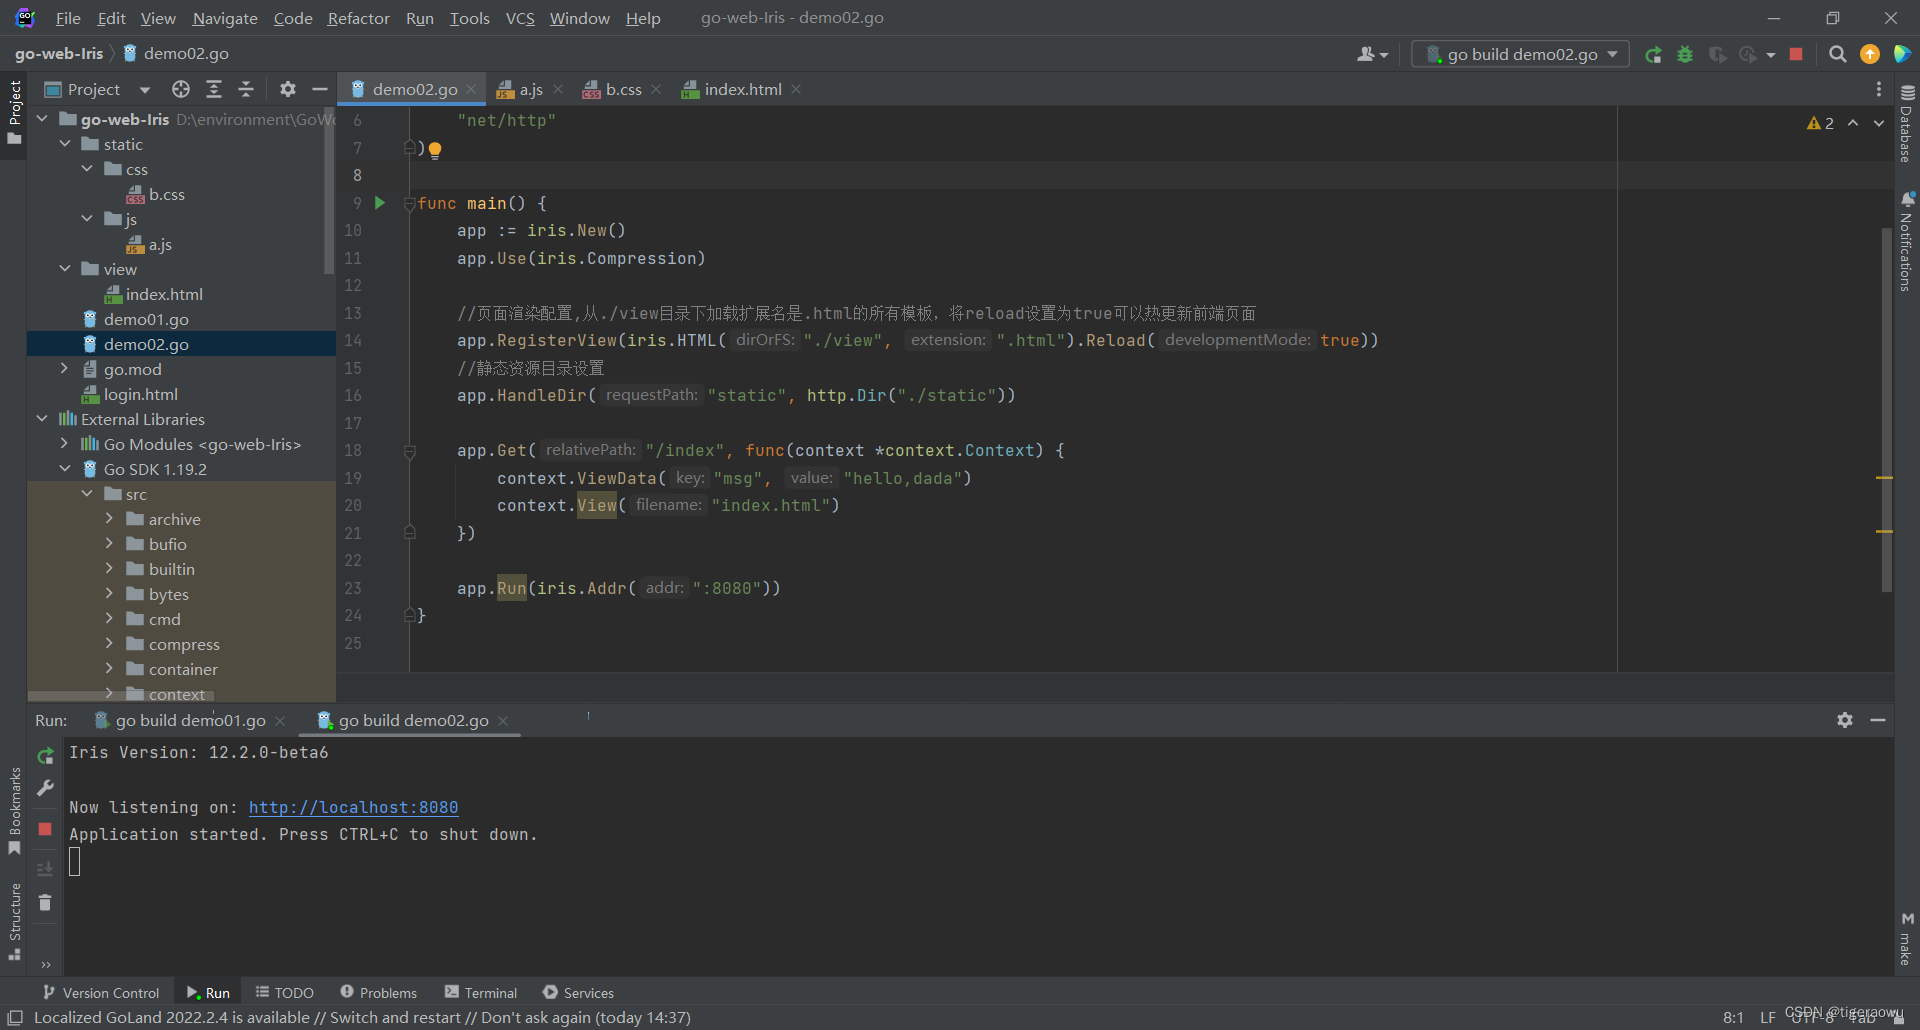The image size is (1920, 1030).
Task: Open demo01.go in the project tree
Action: 146,319
